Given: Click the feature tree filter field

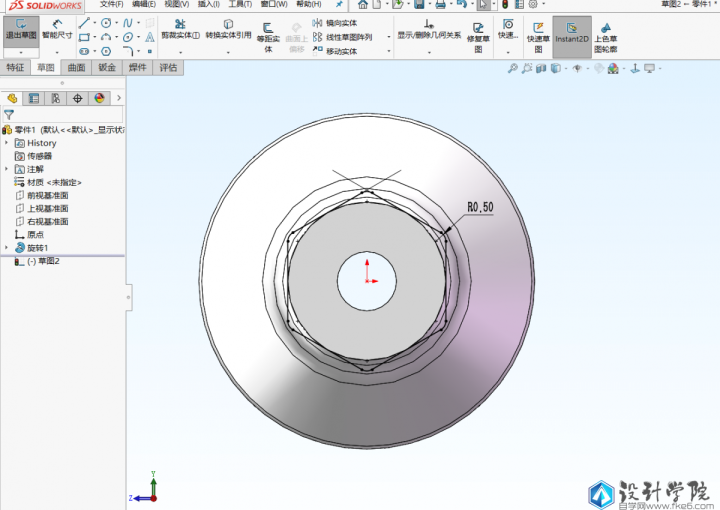Looking at the screenshot, I should 60,115.
